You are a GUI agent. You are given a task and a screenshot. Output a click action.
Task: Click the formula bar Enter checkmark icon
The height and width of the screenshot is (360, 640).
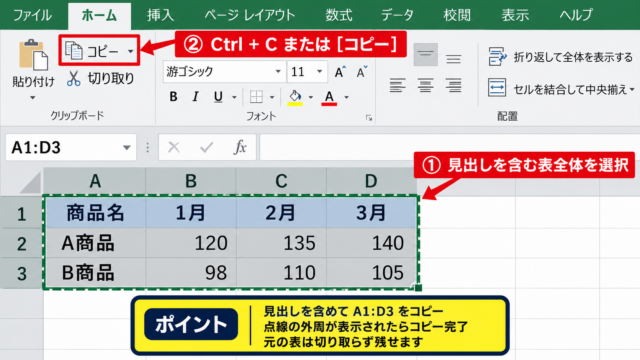[207, 147]
